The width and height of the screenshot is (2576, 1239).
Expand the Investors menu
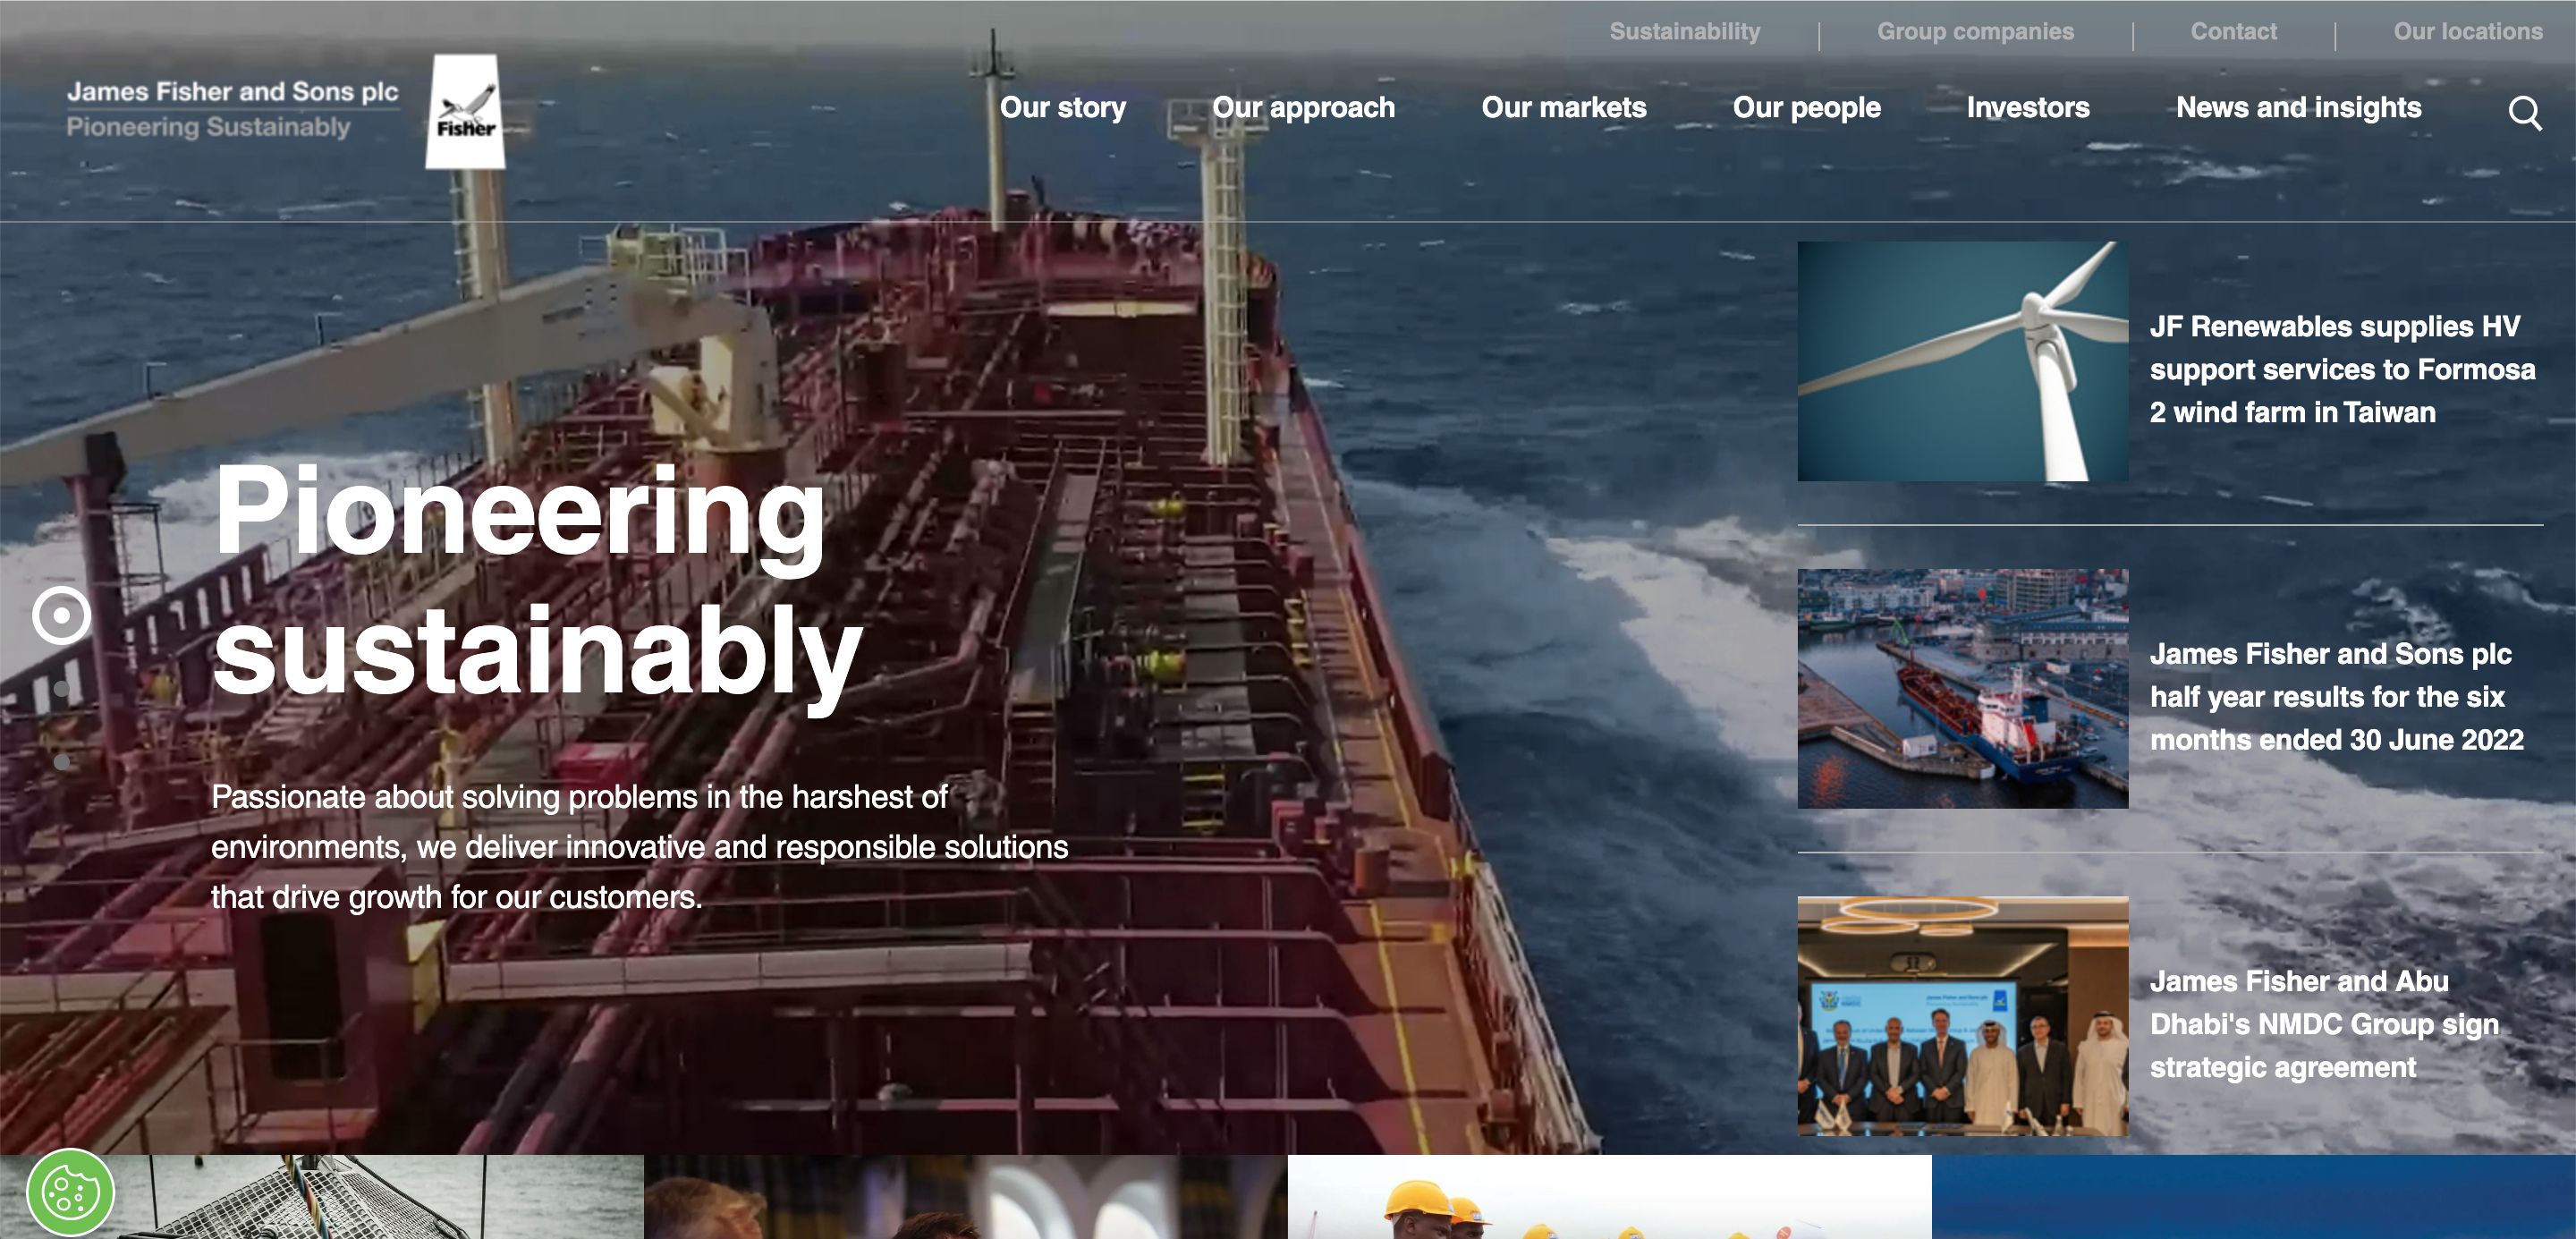(x=2027, y=108)
